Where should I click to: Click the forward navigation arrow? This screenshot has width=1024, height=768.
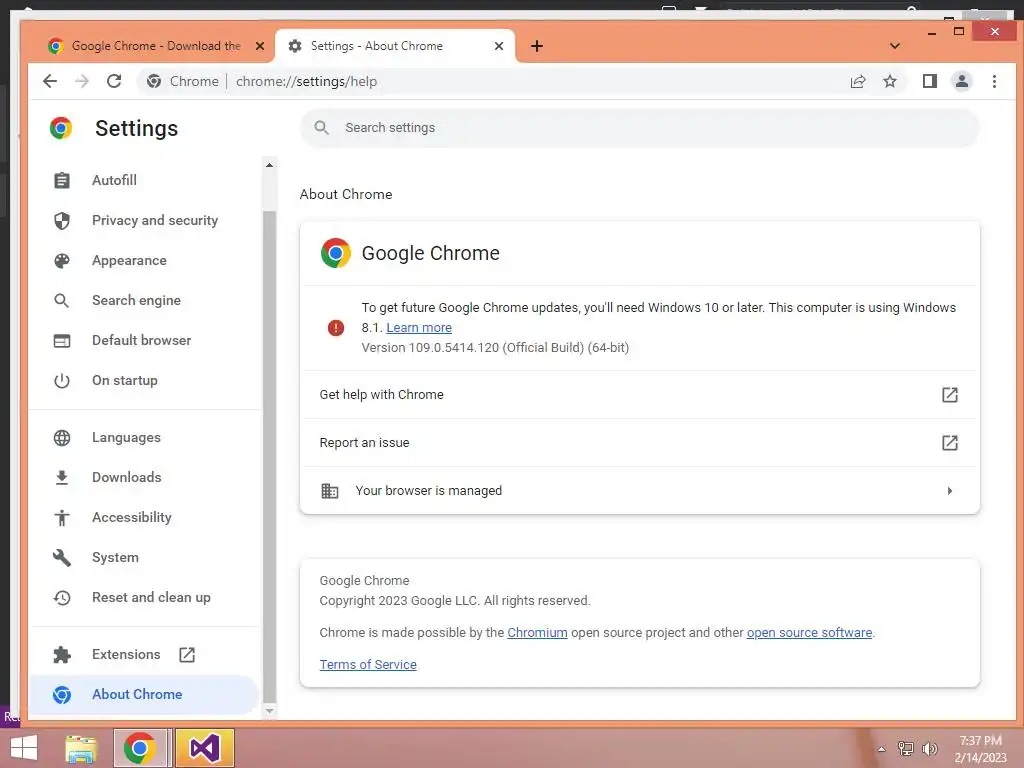pos(82,81)
